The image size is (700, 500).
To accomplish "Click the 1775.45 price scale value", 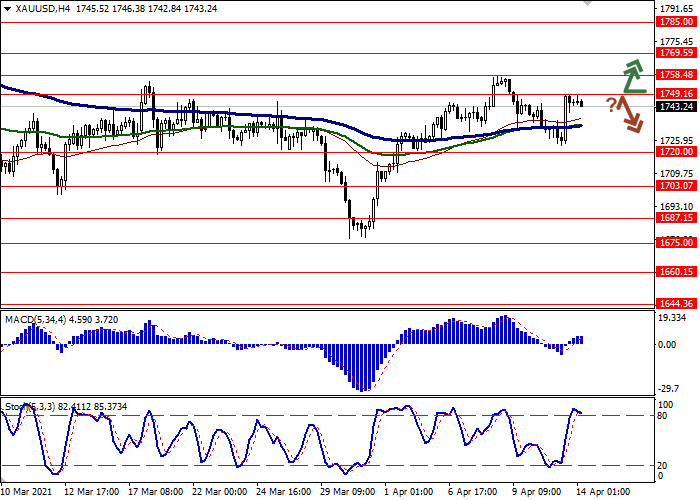I will point(676,42).
